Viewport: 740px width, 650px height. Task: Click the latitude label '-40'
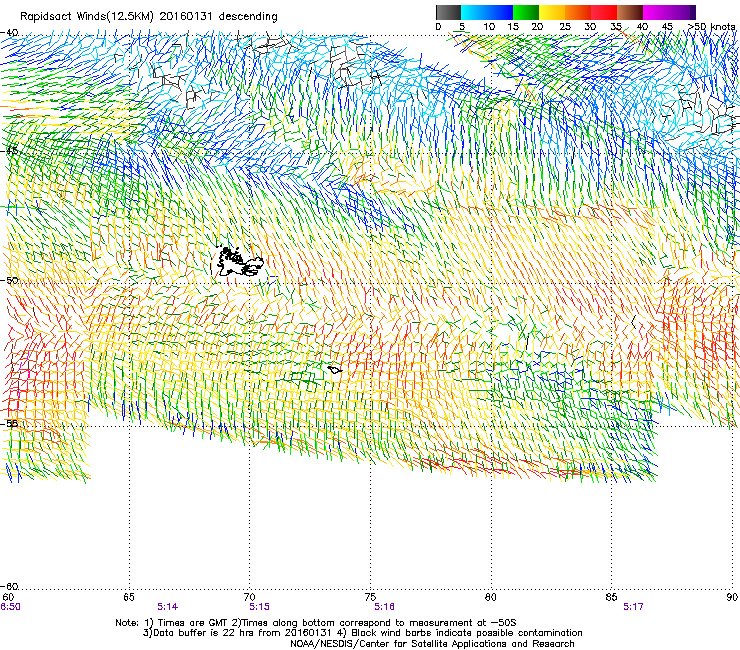[9, 33]
